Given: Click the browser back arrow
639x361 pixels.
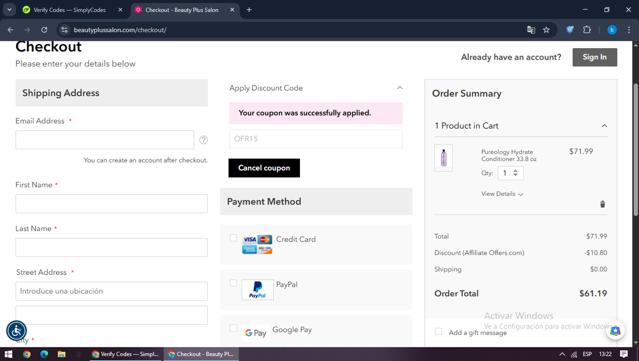Looking at the screenshot, I should point(11,30).
